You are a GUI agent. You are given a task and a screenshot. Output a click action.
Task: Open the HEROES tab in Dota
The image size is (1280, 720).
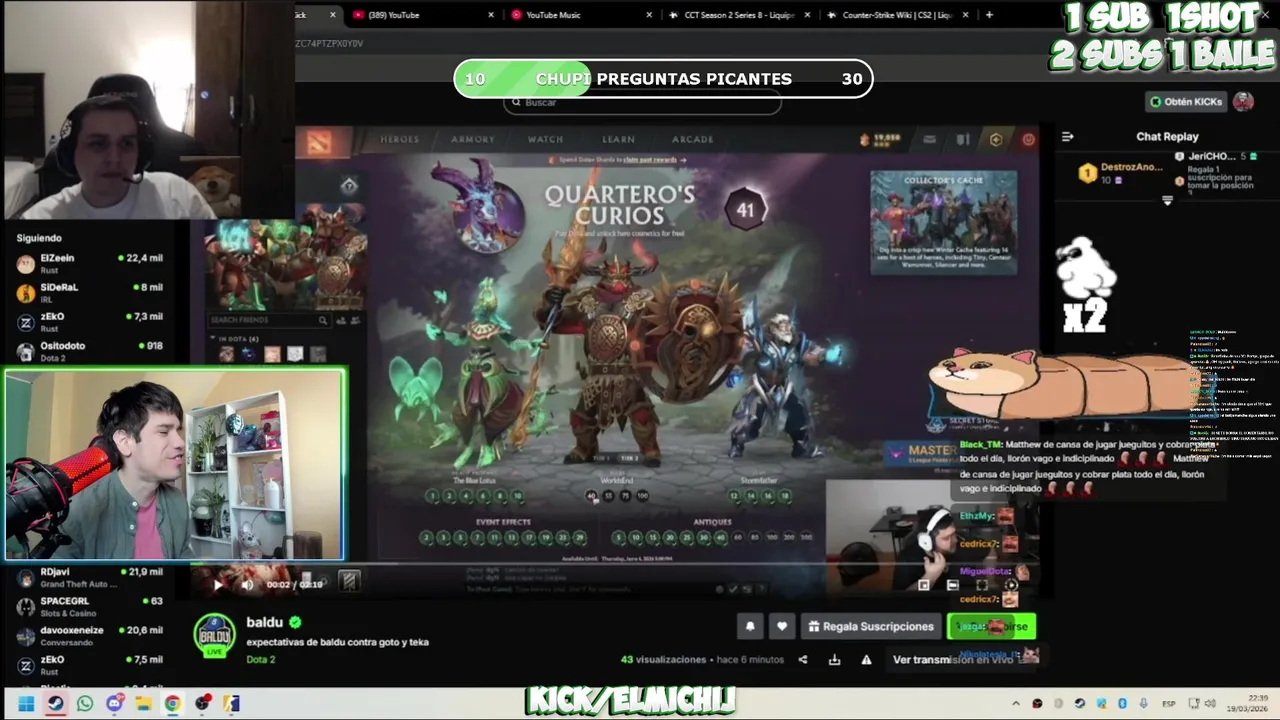point(399,140)
